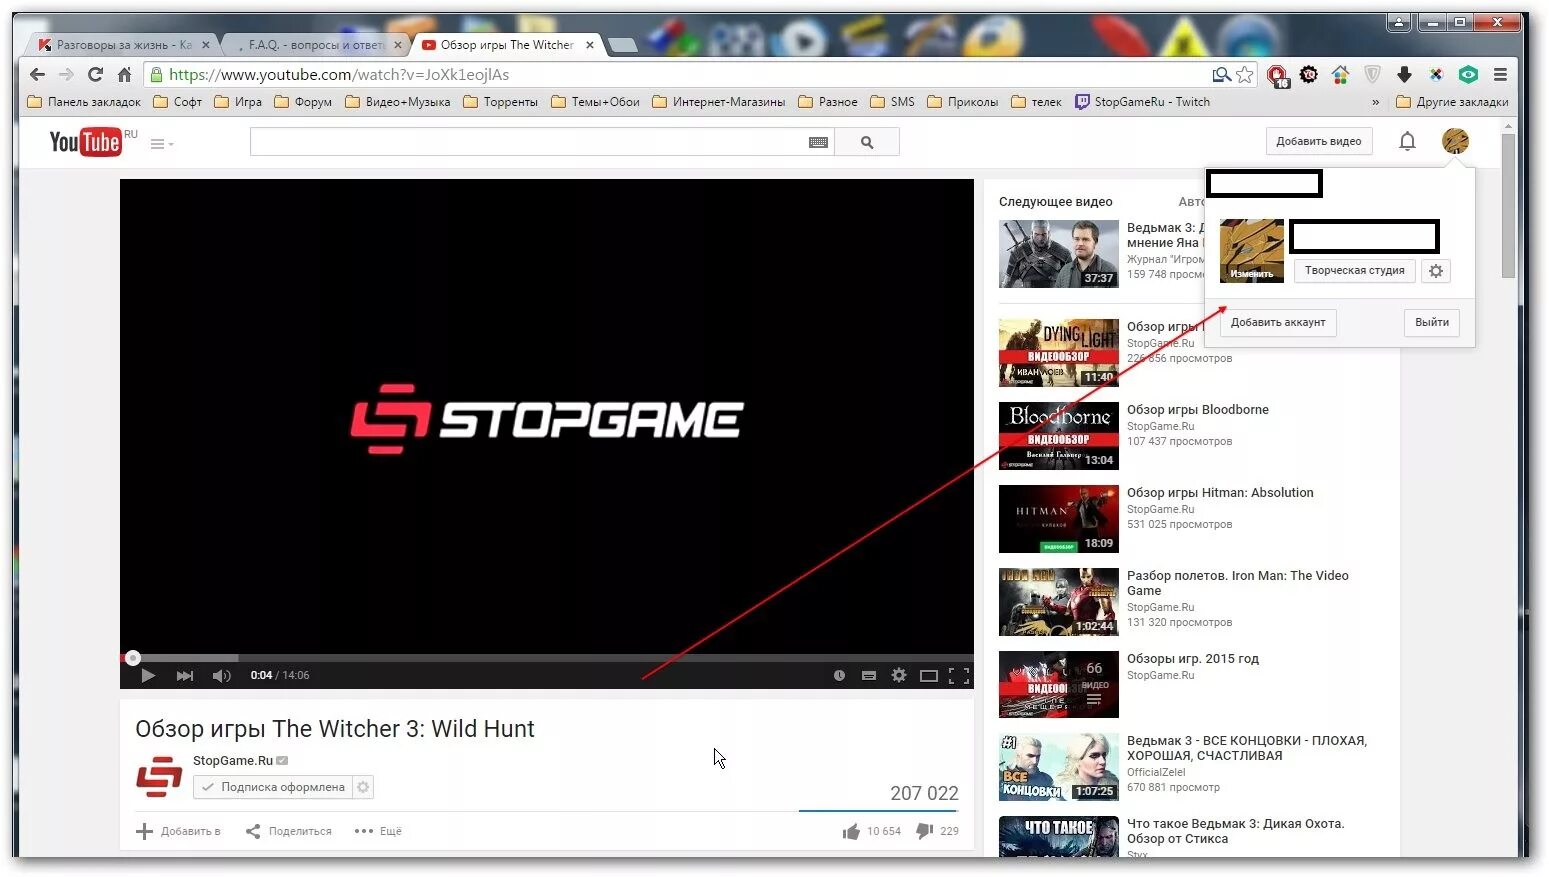Open the Bloodborne review video
The height and width of the screenshot is (877, 1549).
point(1197,410)
